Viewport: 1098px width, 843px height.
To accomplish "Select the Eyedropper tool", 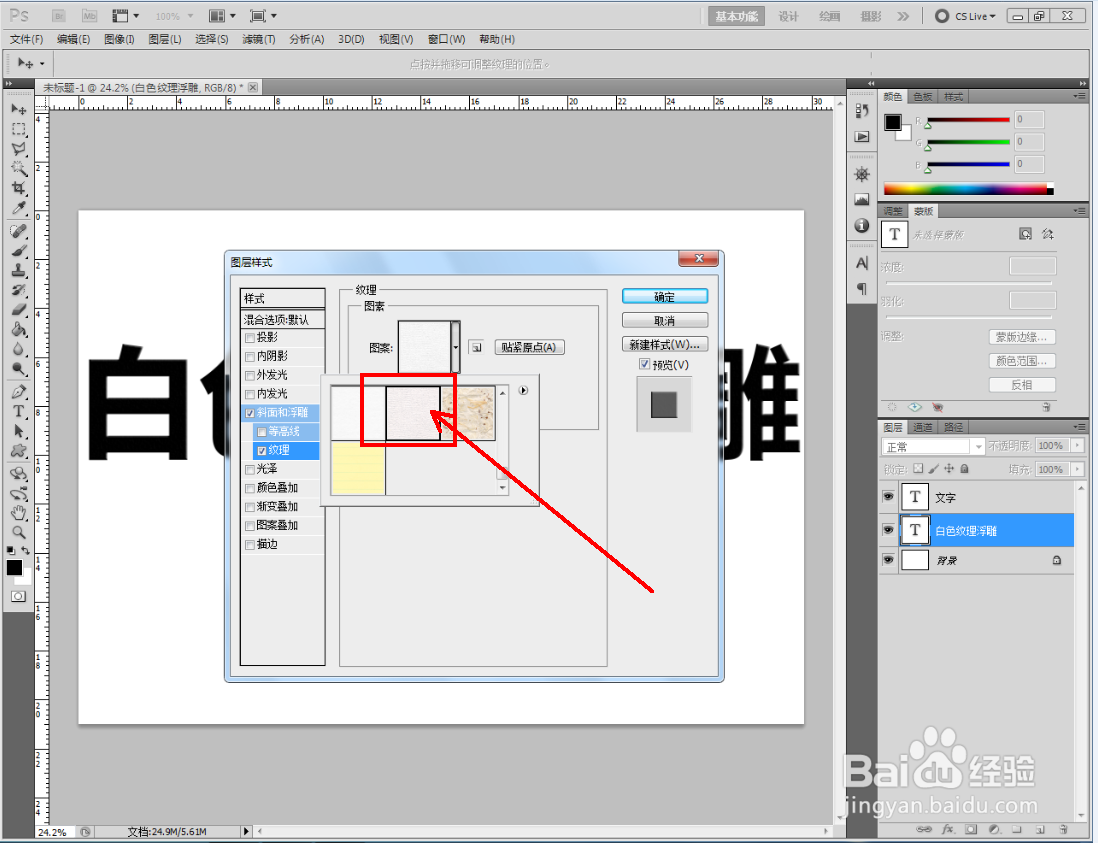I will point(18,208).
